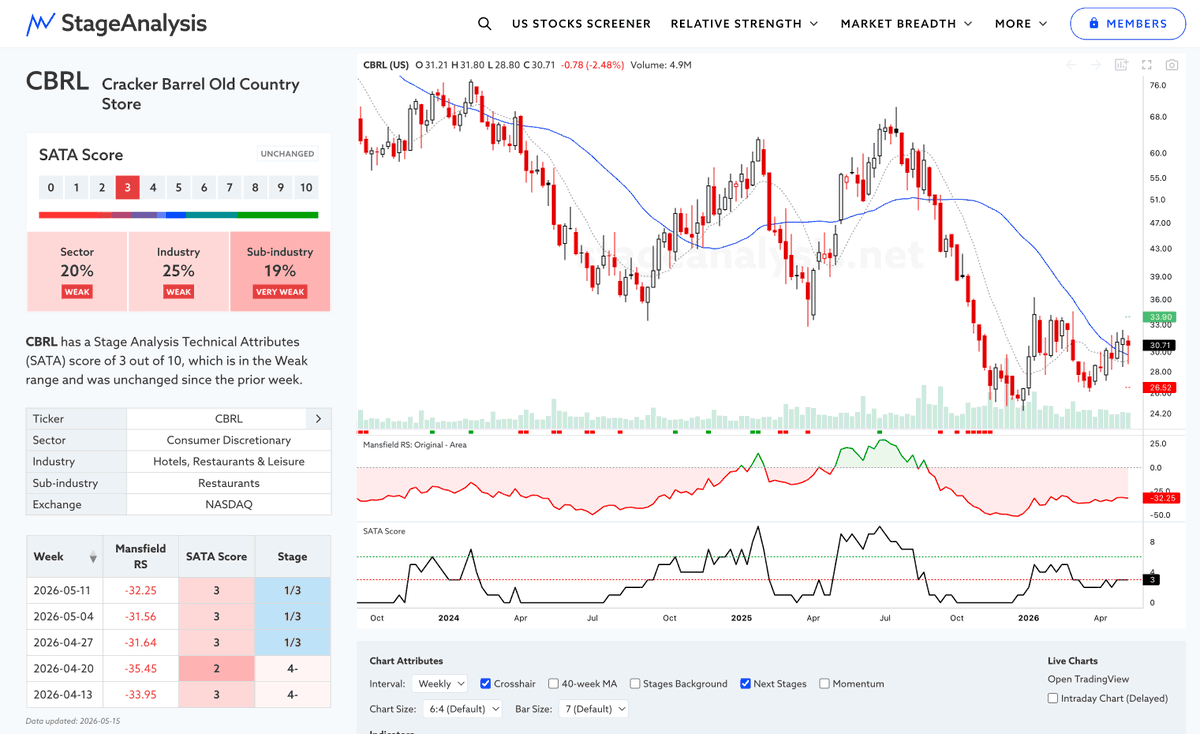
Task: Open the Chart Size dropdown
Action: (x=465, y=708)
